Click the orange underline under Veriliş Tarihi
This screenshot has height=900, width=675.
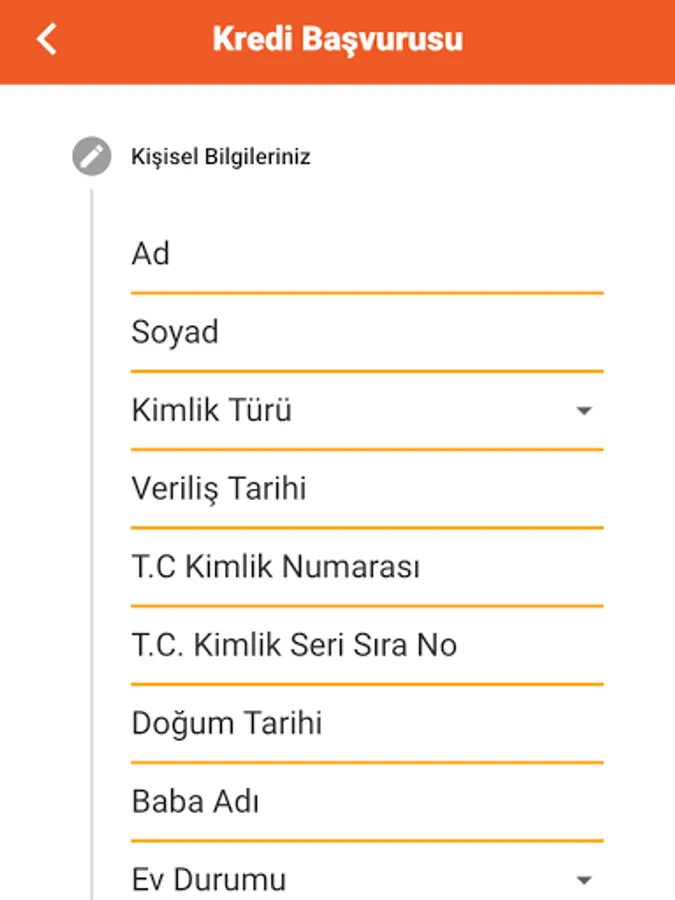pyautogui.click(x=366, y=527)
